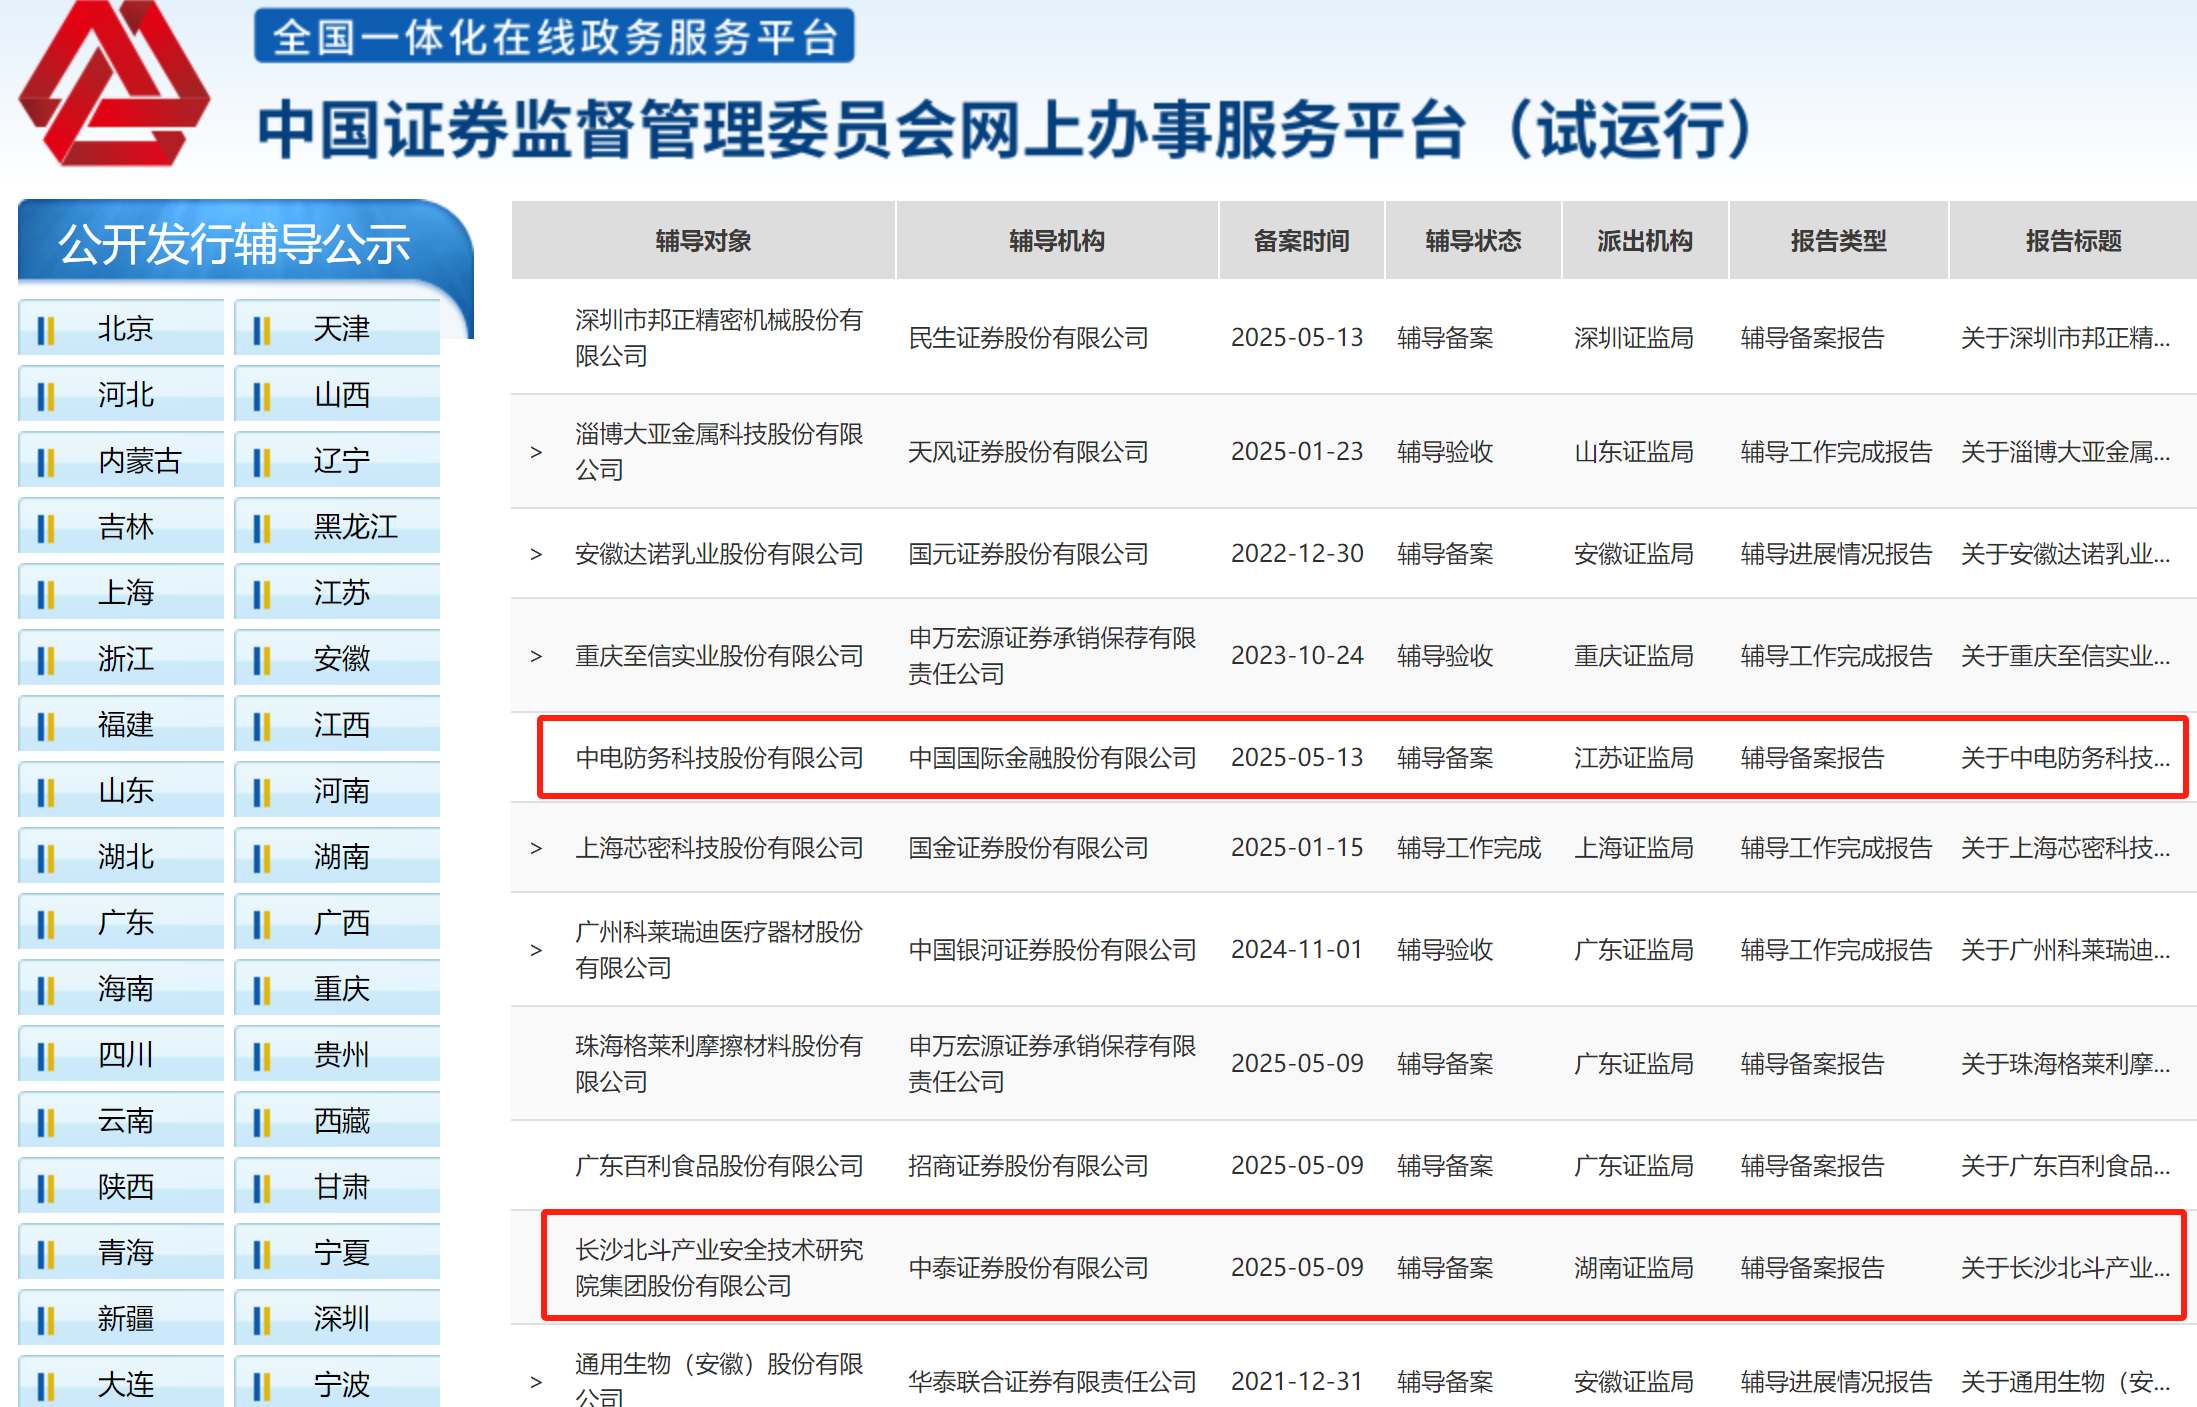
Task: Pick 深圳 in the sidebar
Action: tap(337, 1318)
